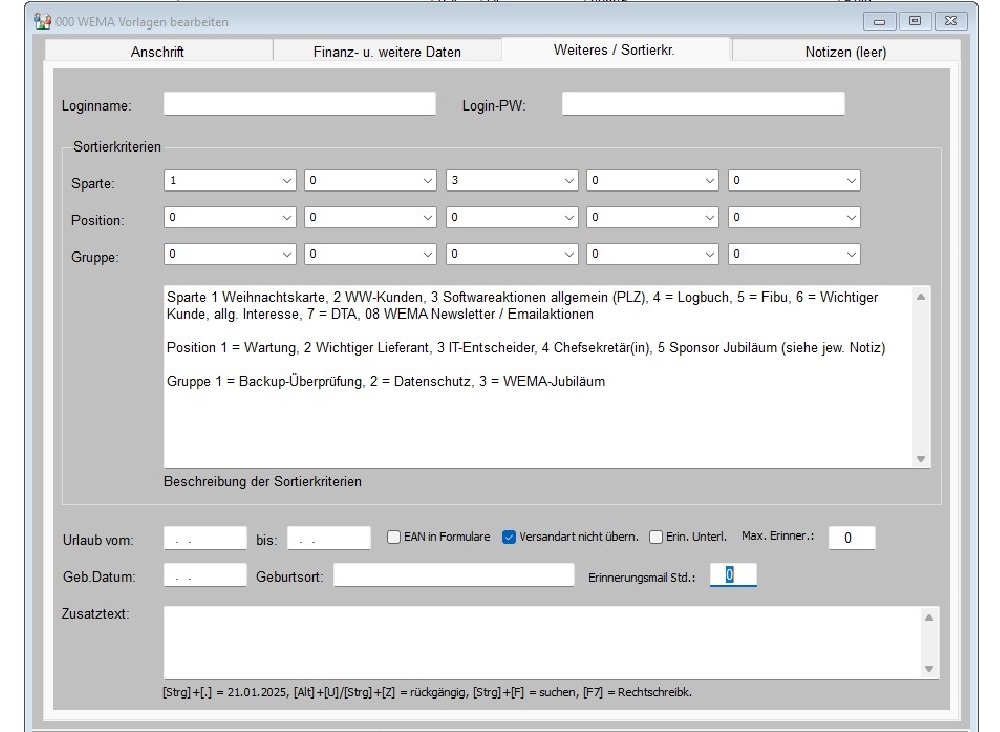
Task: Click the shortcut hint line '[Strg]+[.] = 21.01.2025'
Action: (427, 692)
